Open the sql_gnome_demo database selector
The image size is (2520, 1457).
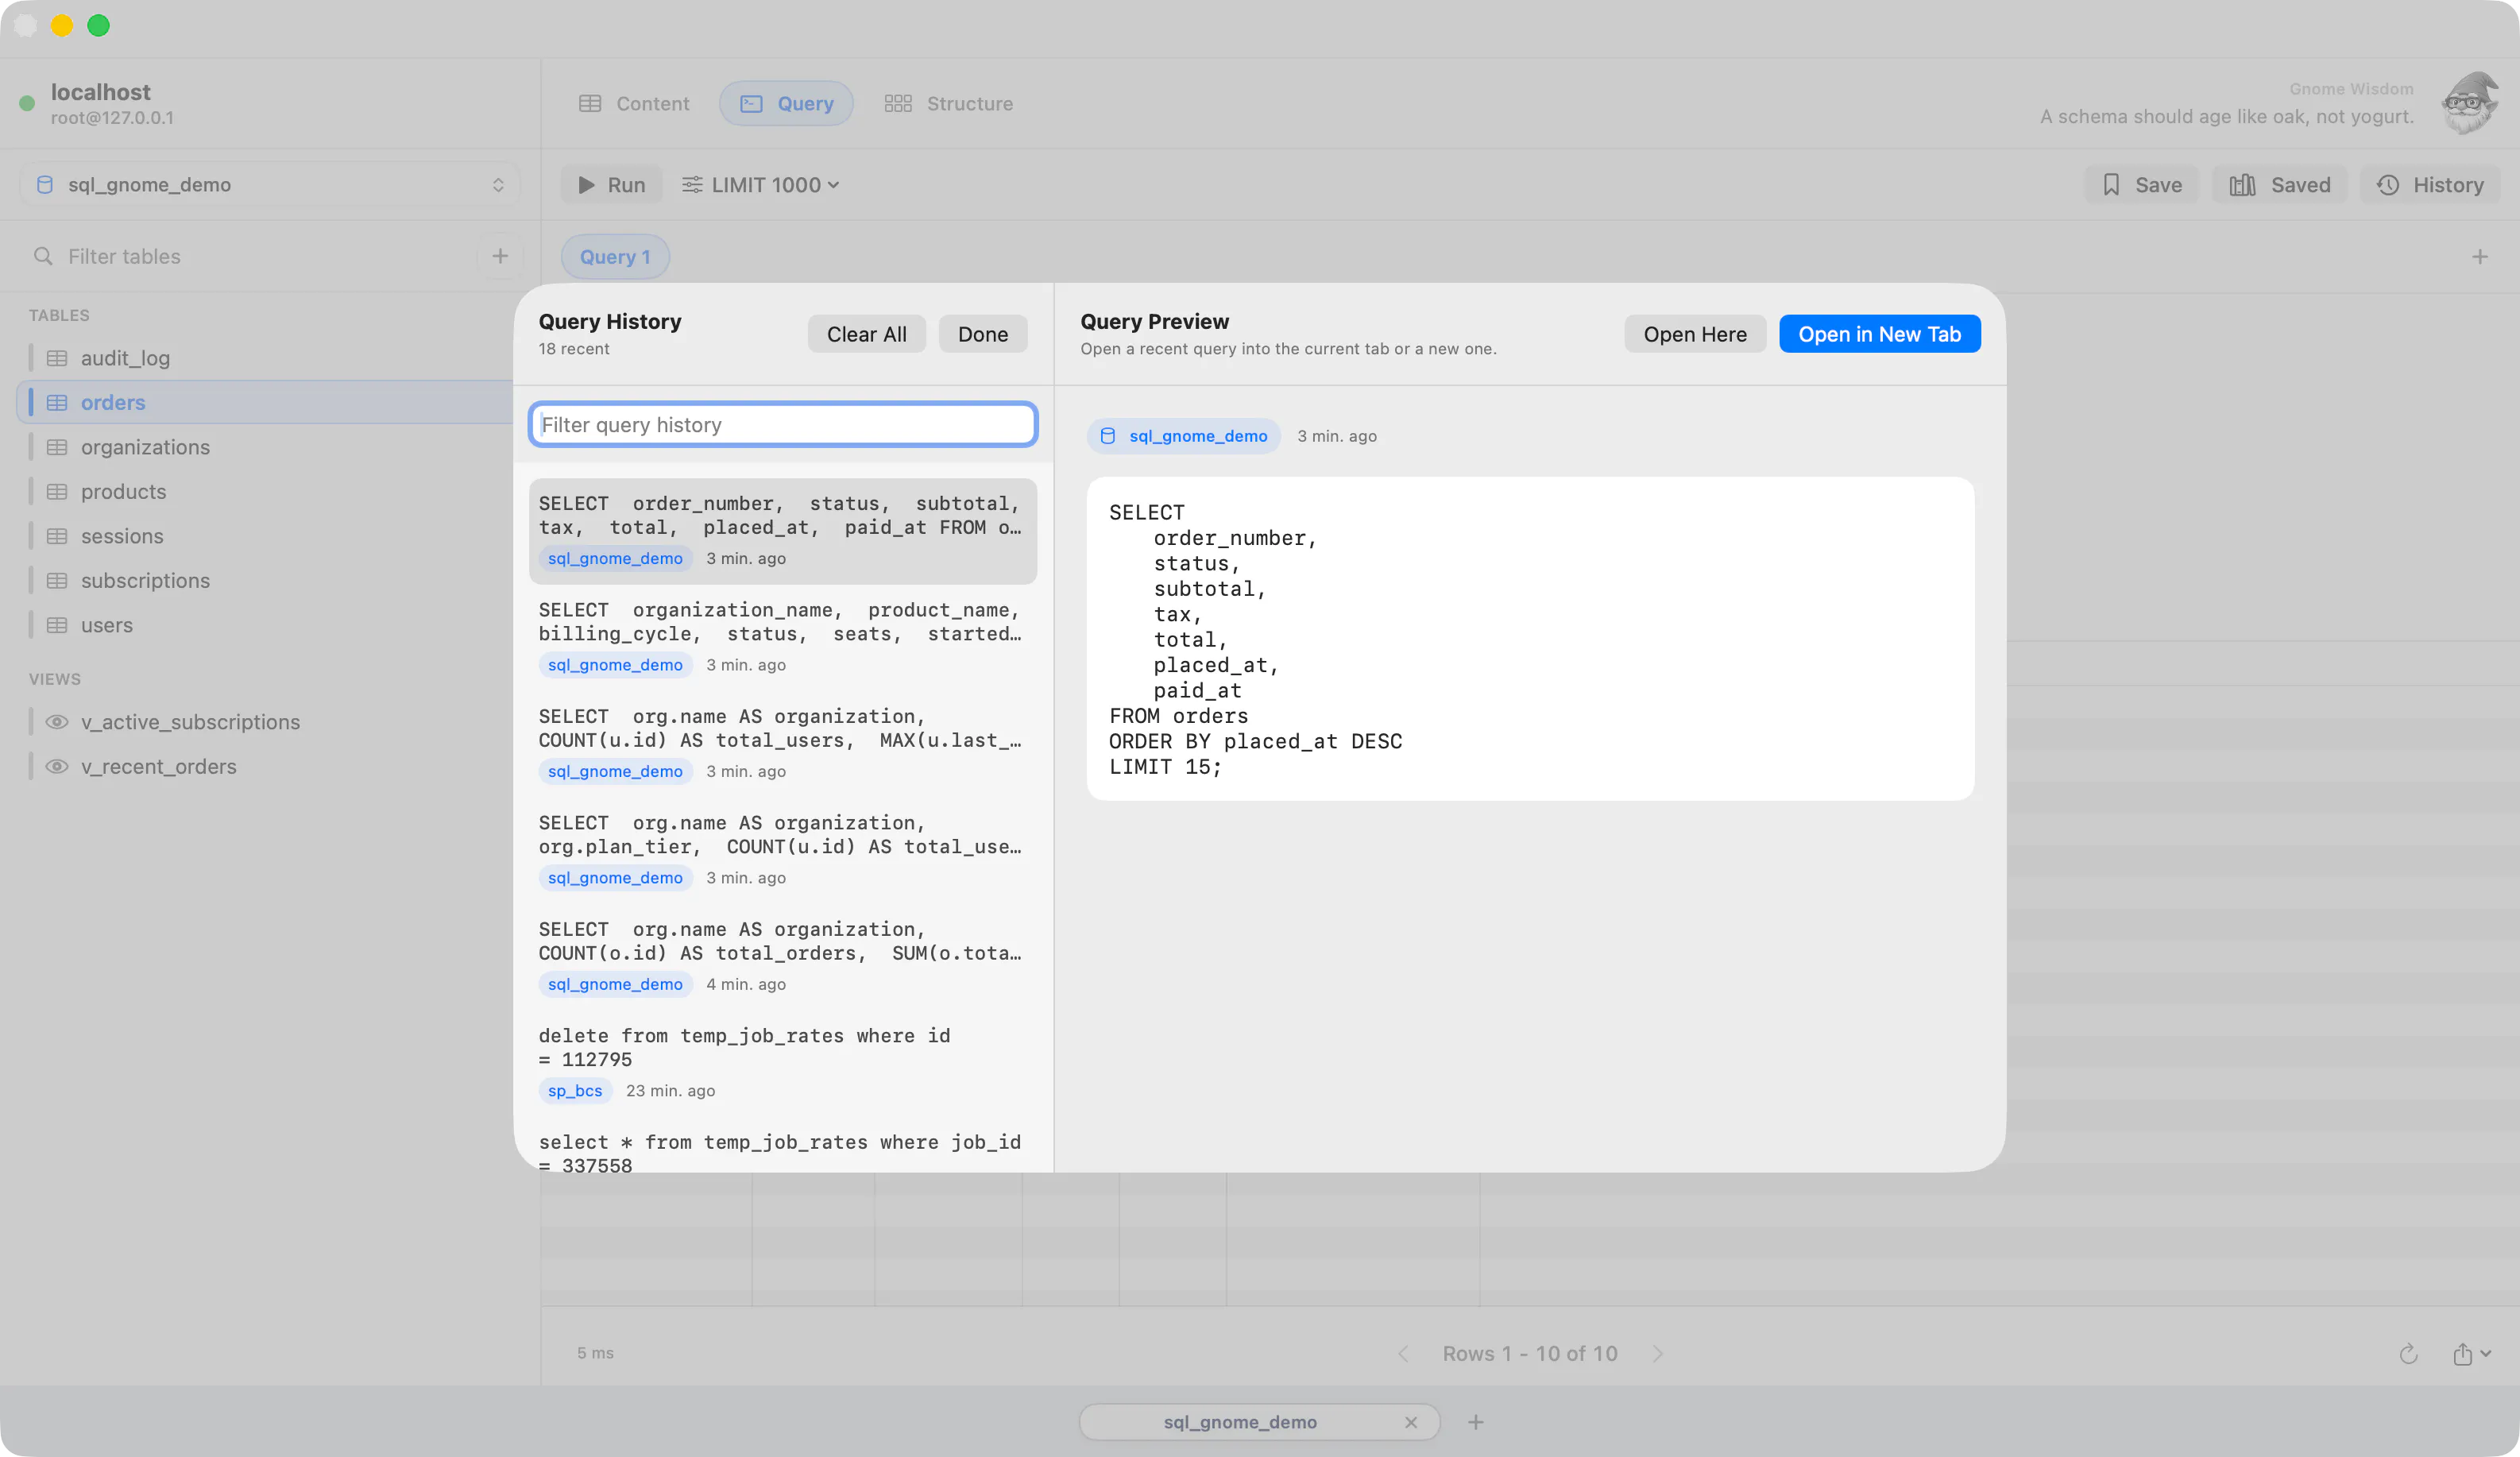point(270,185)
